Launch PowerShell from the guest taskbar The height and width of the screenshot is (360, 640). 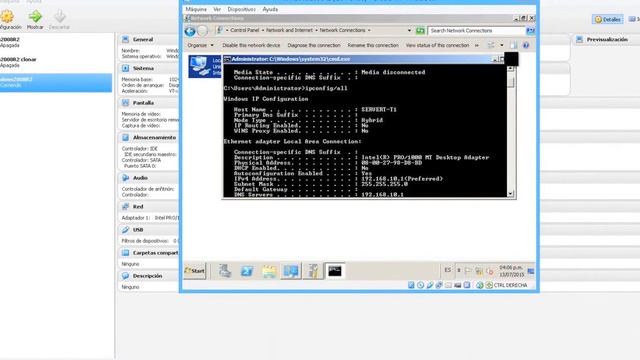[x=247, y=271]
